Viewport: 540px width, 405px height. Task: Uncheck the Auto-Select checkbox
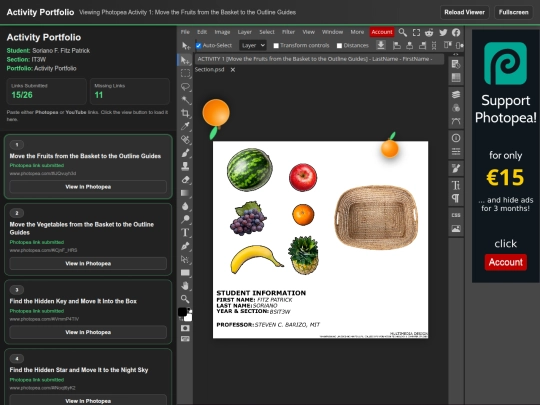coord(198,45)
